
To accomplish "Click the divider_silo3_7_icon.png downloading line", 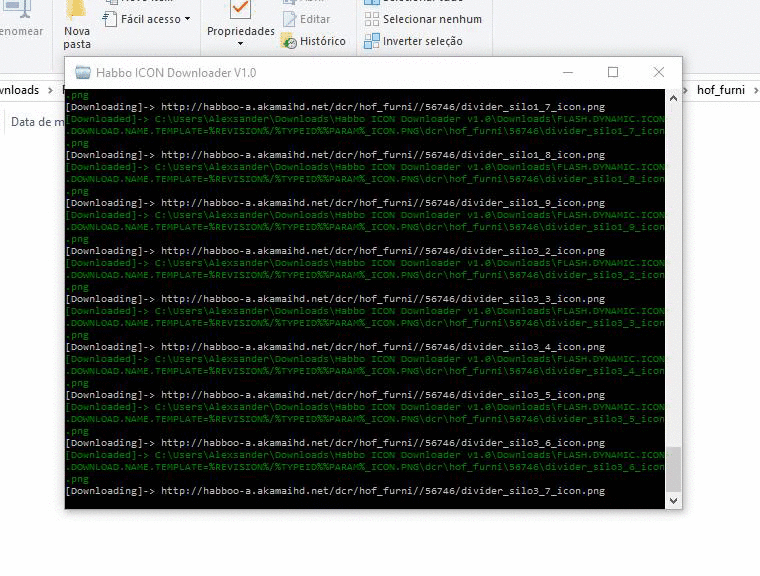I will 335,491.
